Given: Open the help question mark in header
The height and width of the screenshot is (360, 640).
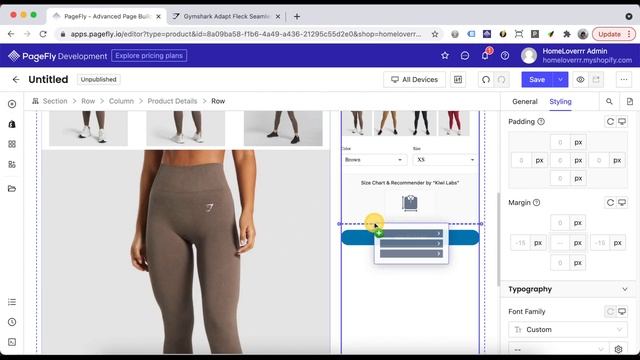Looking at the screenshot, I should (505, 56).
